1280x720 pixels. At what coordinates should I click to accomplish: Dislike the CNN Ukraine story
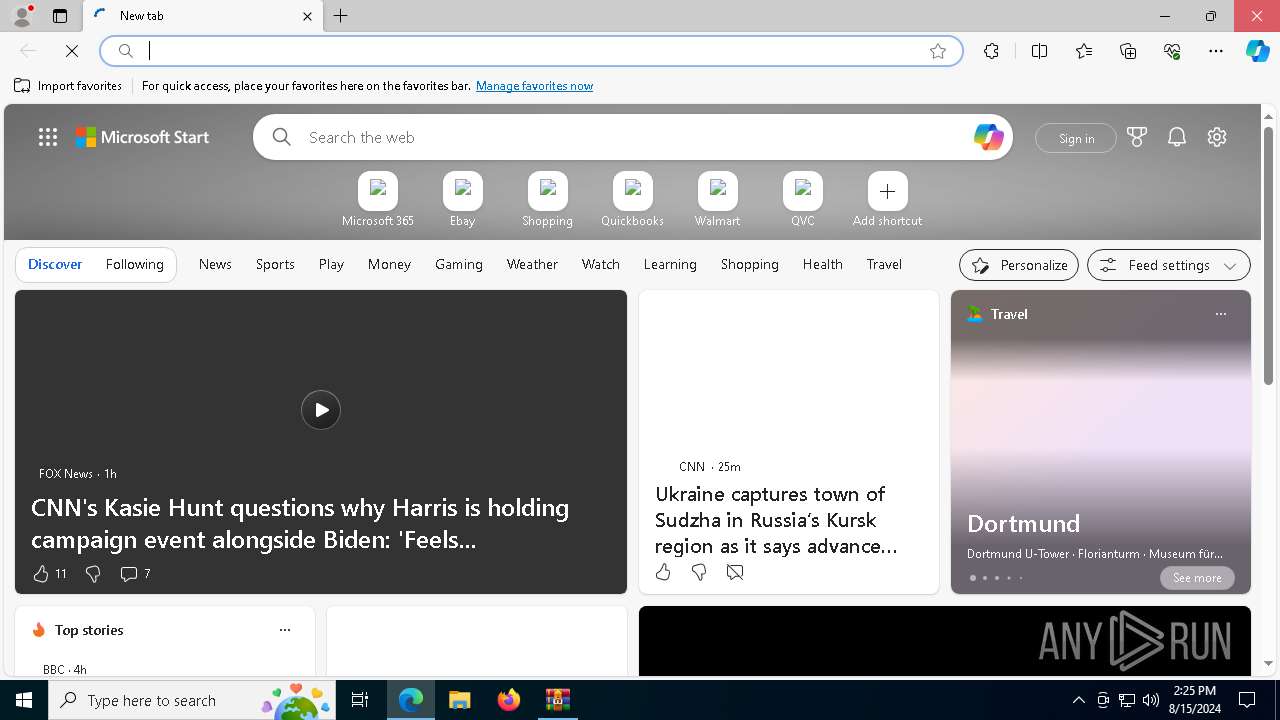tap(699, 572)
